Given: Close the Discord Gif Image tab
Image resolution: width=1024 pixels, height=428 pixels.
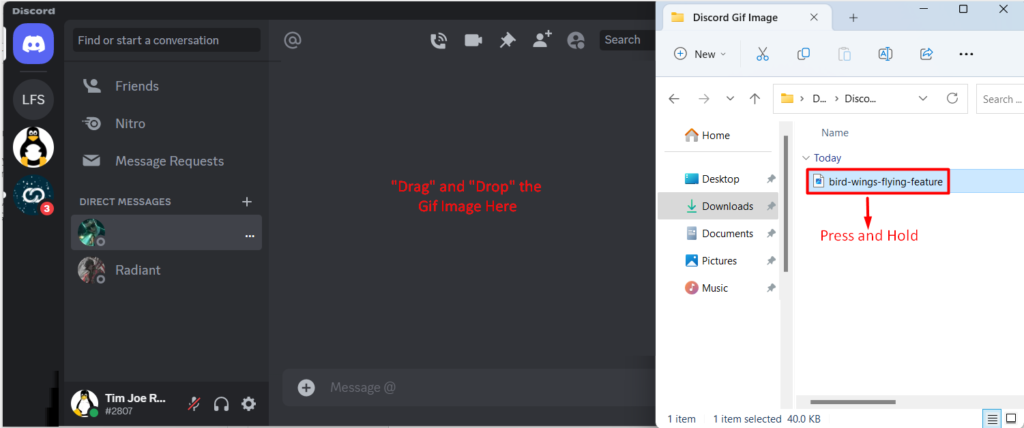Looking at the screenshot, I should (x=814, y=18).
